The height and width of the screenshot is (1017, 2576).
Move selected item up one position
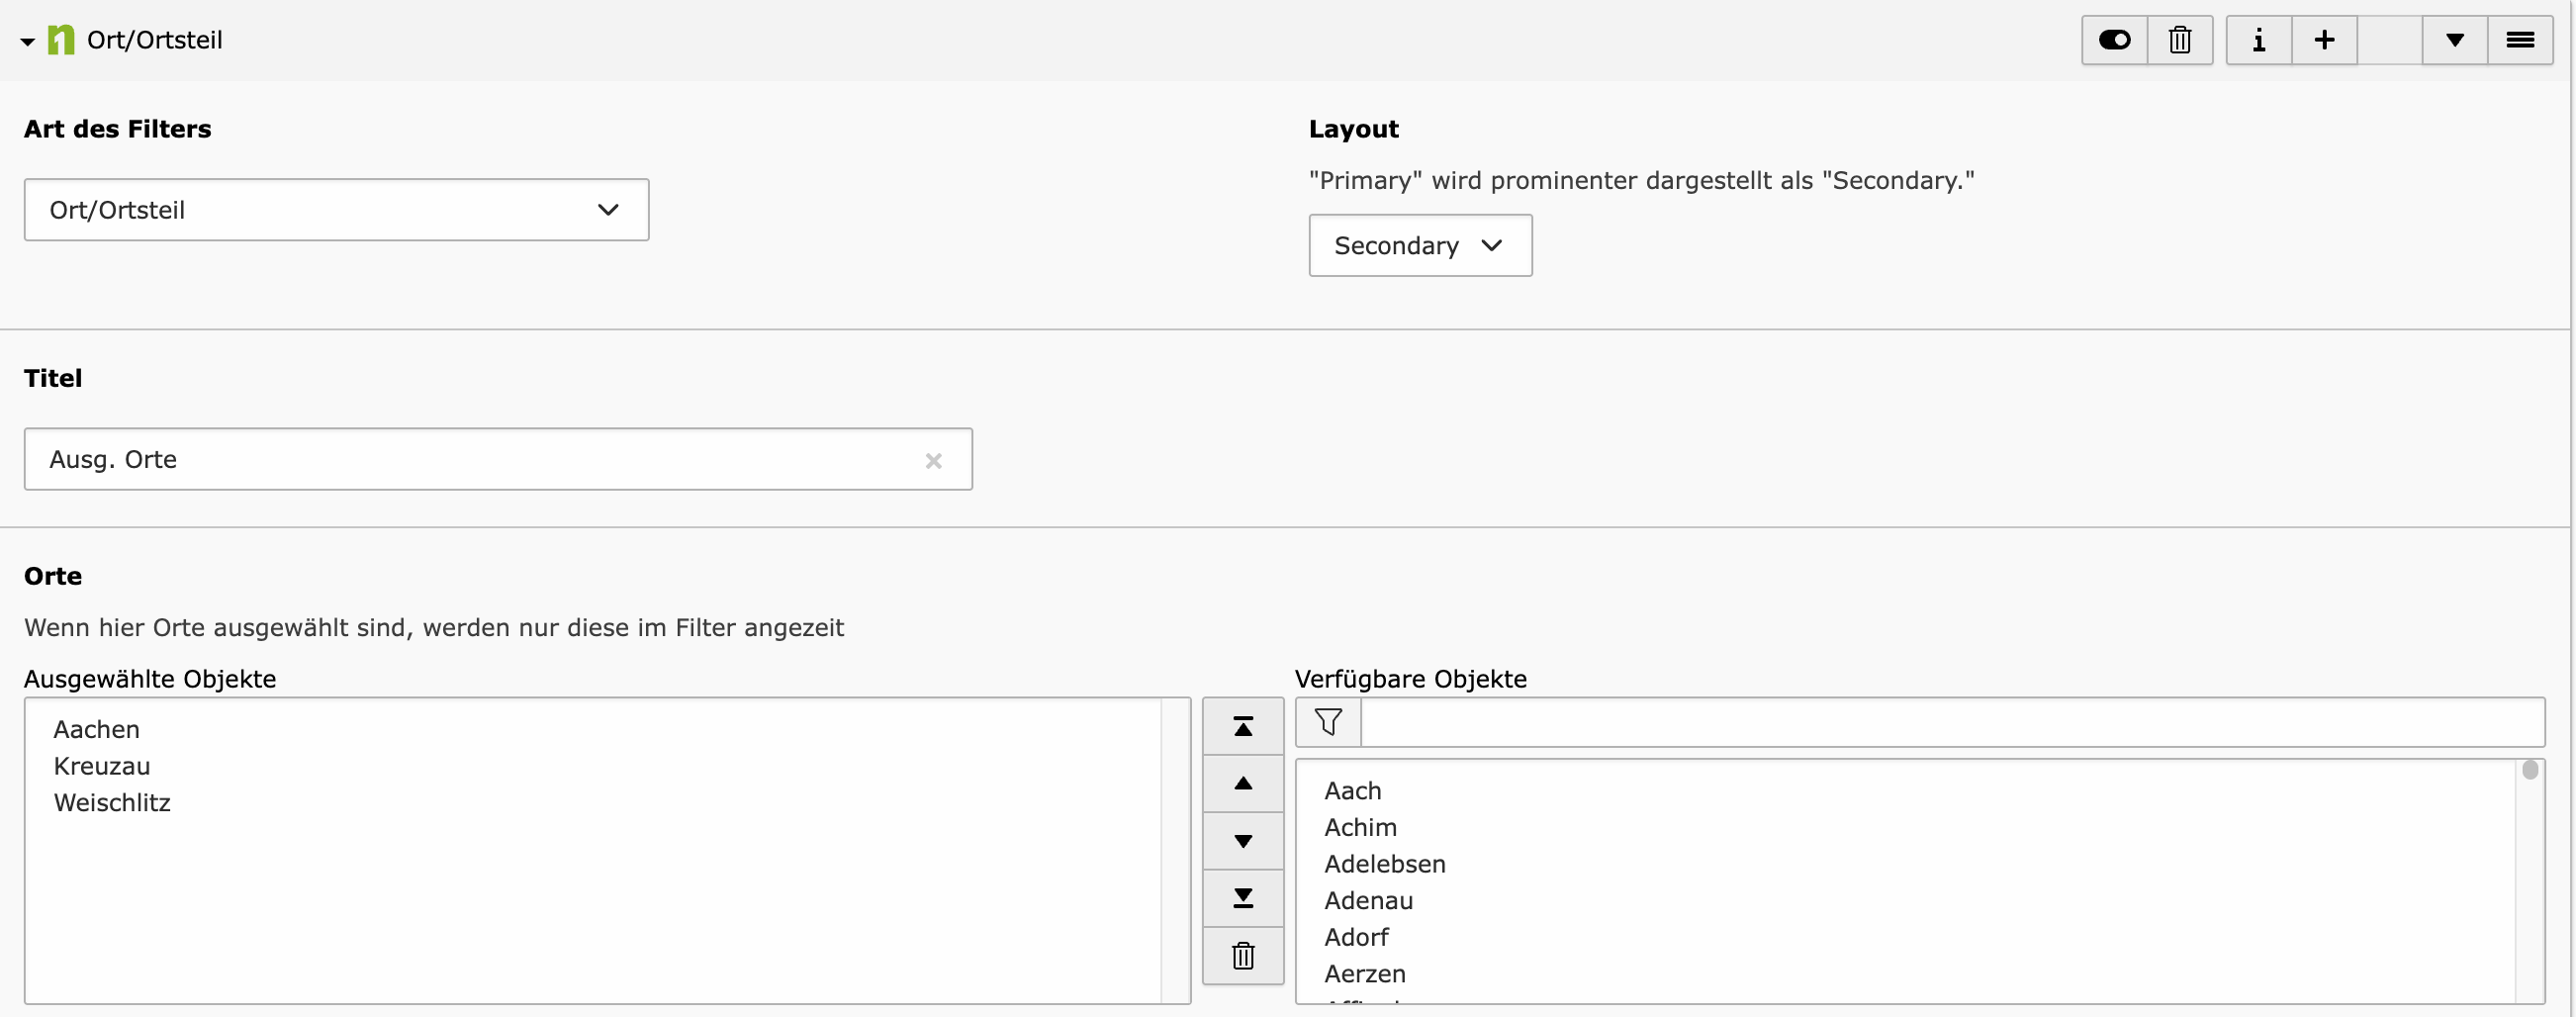coord(1243,784)
